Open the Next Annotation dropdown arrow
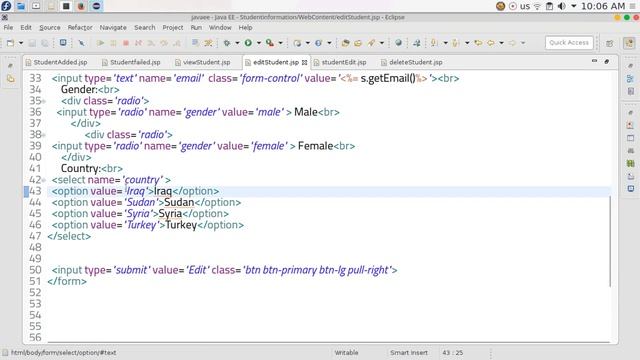This screenshot has width=640, height=360. point(445,43)
